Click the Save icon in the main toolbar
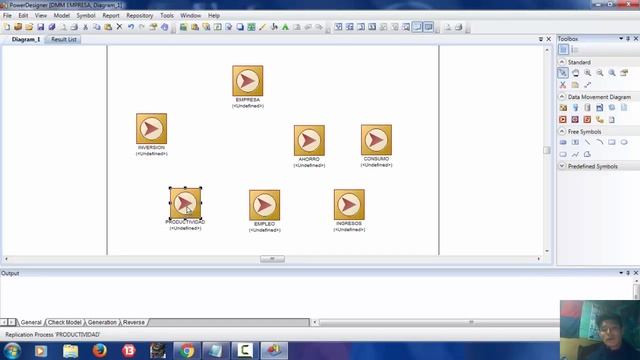This screenshot has width=640, height=360. (x=40, y=27)
